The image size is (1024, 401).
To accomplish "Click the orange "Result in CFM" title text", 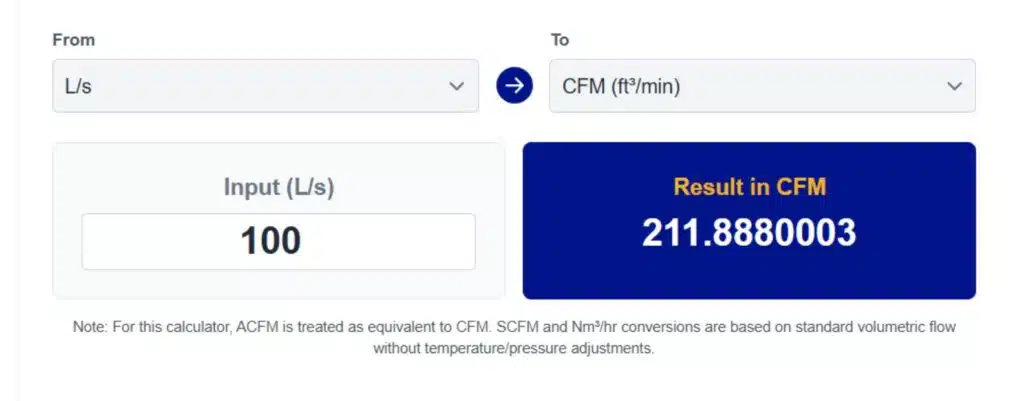I will click(750, 187).
